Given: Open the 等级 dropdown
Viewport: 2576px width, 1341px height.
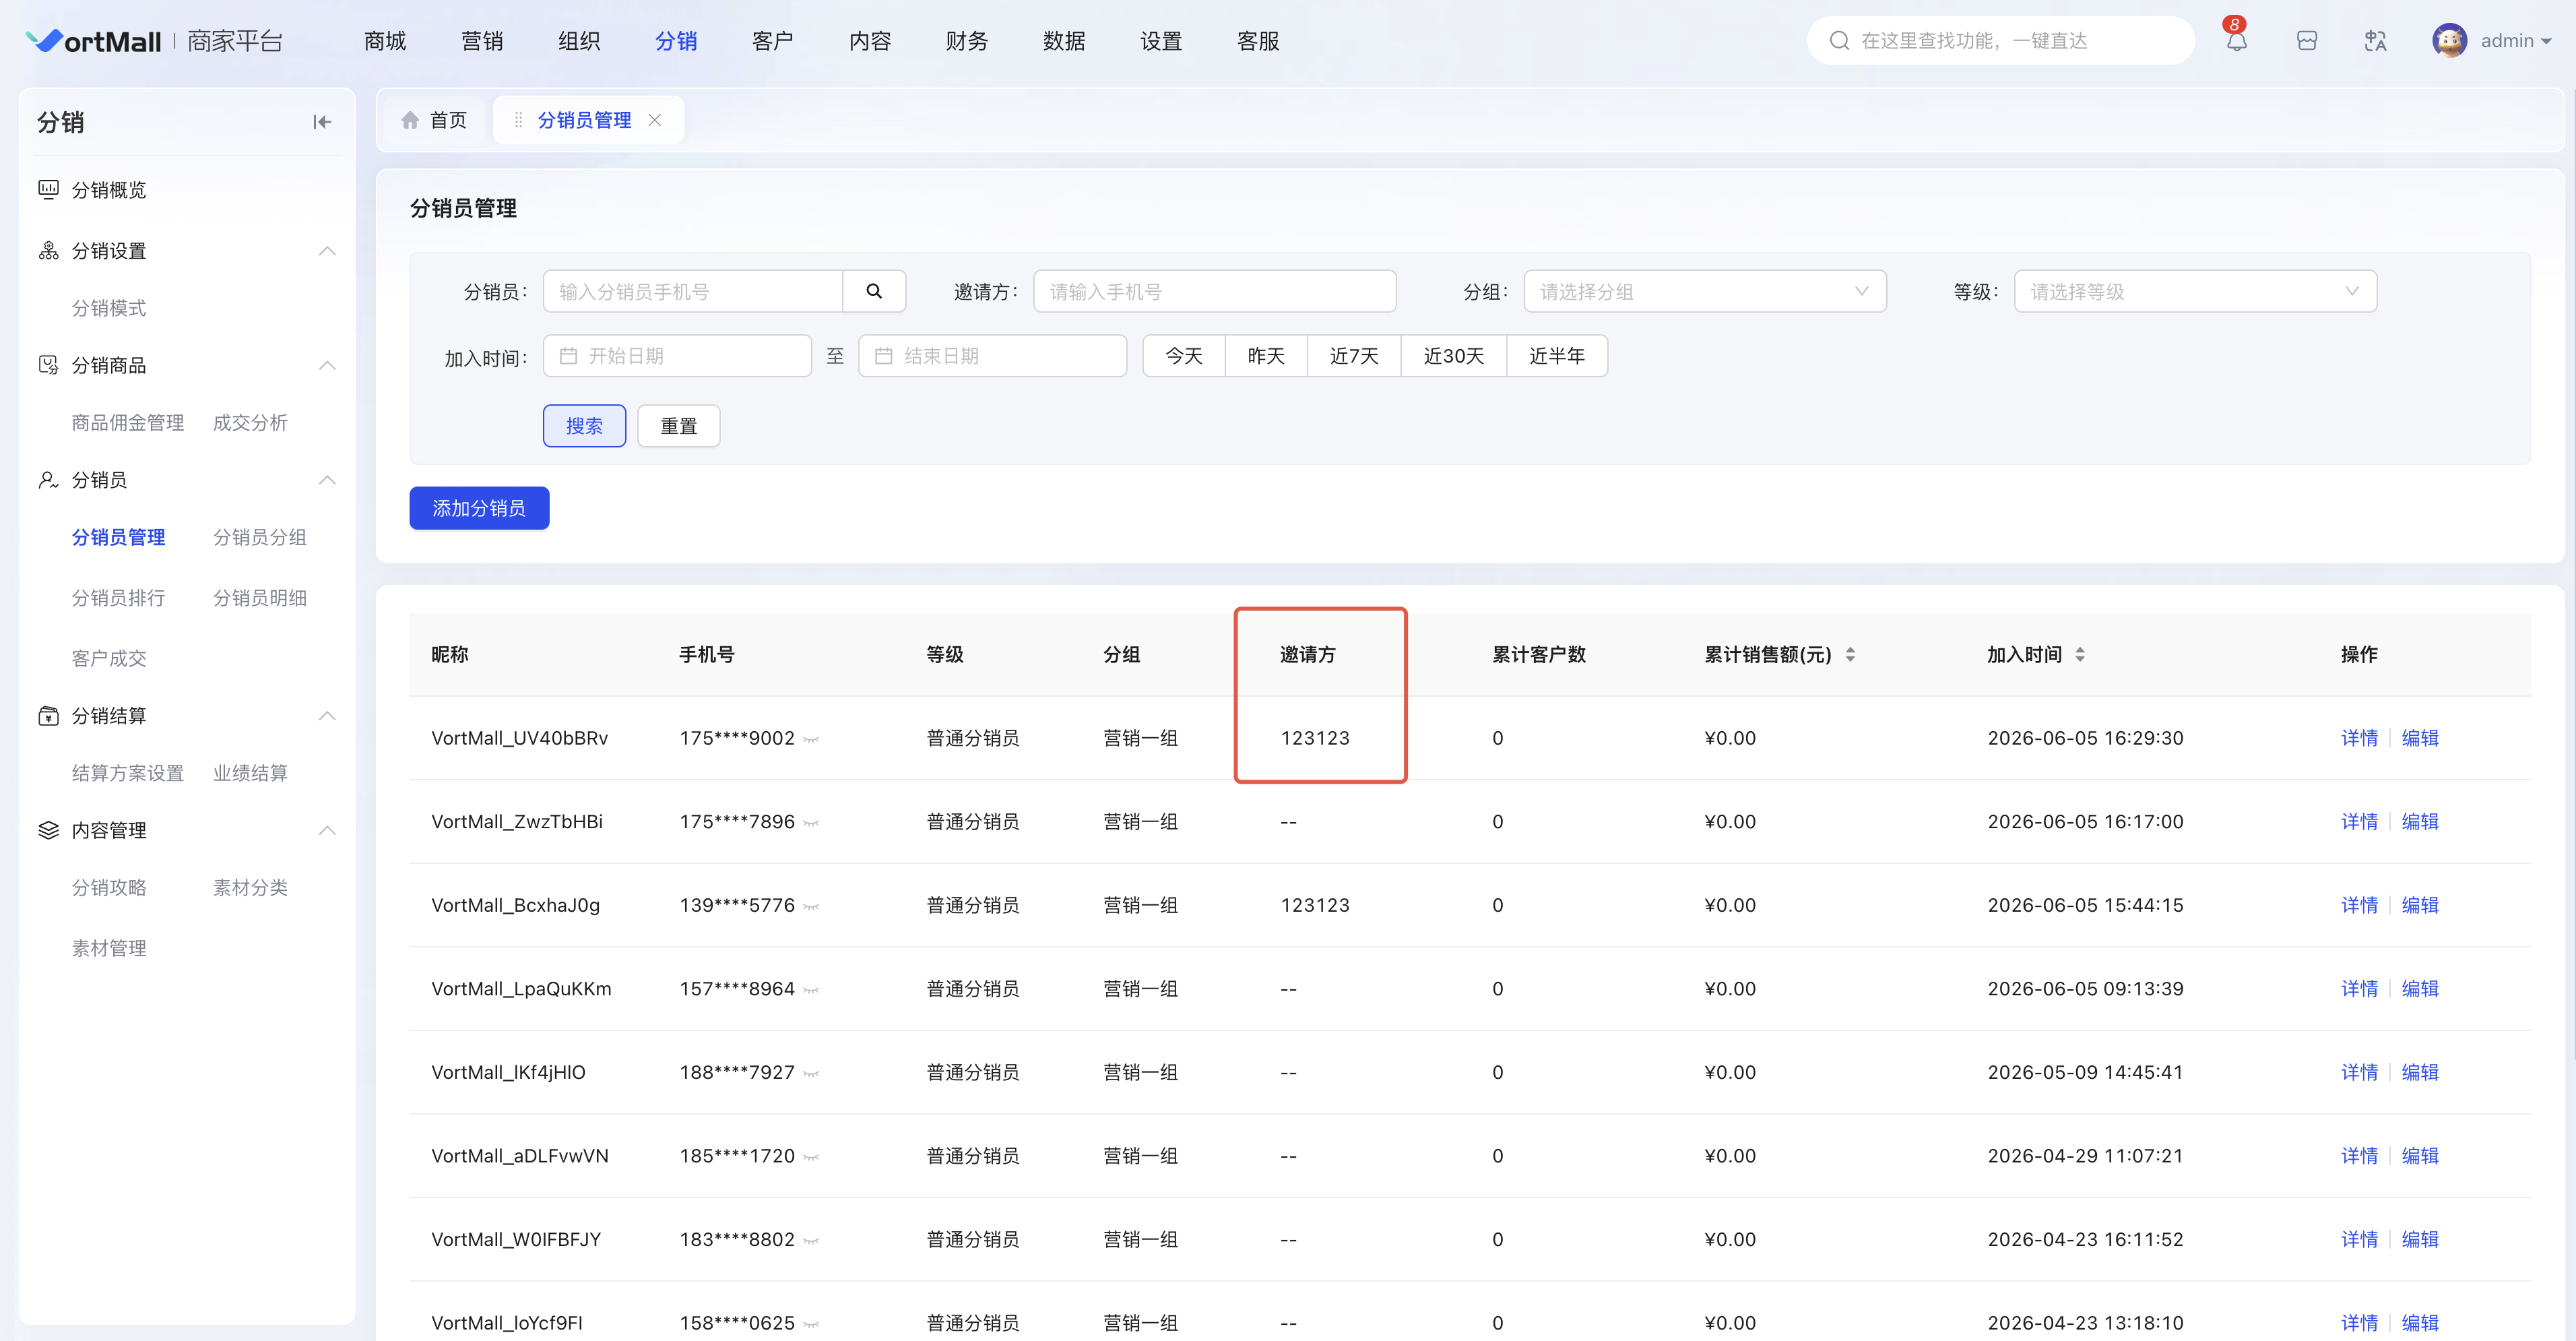Looking at the screenshot, I should point(2195,291).
